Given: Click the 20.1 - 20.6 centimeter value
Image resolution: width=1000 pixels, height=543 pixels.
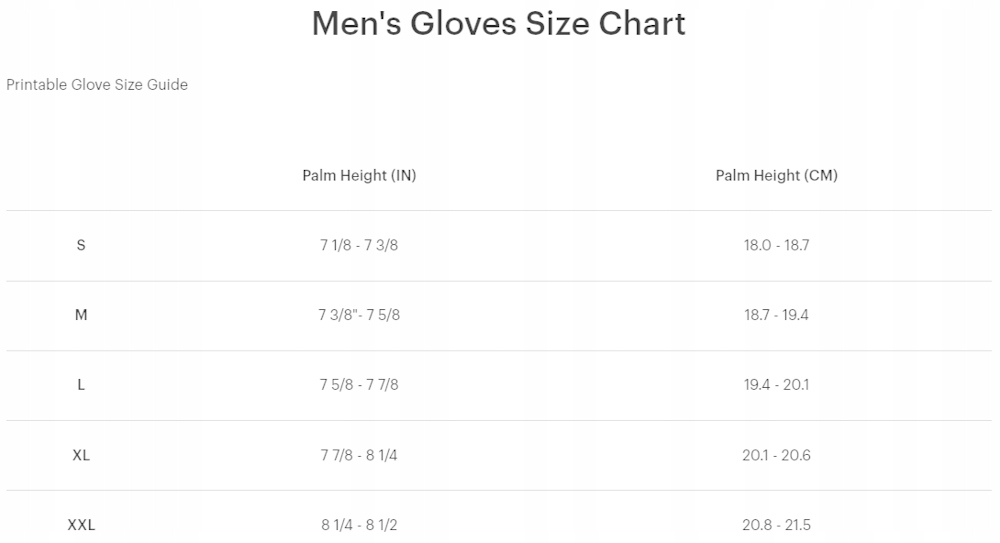Looking at the screenshot, I should click(x=776, y=455).
